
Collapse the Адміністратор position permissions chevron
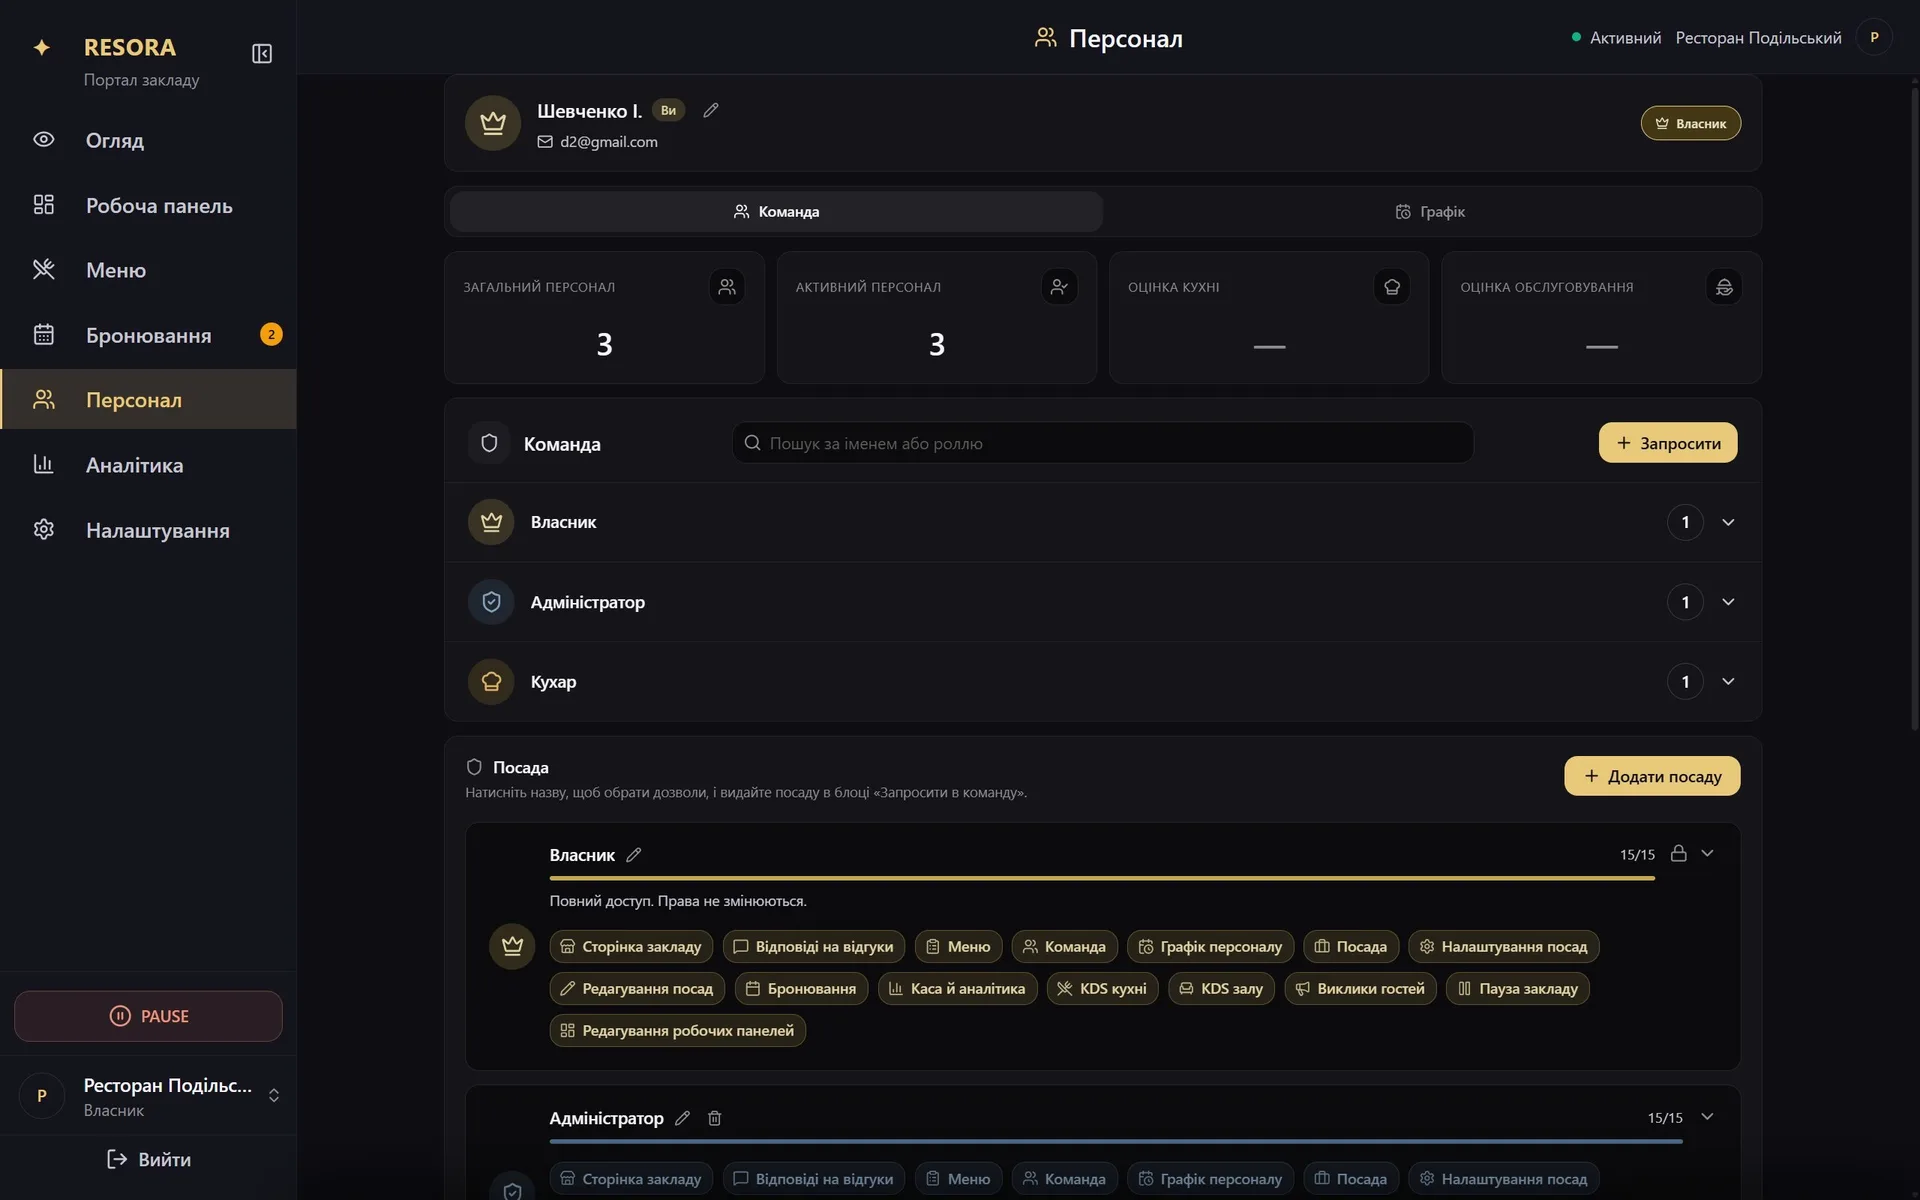tap(1708, 1117)
